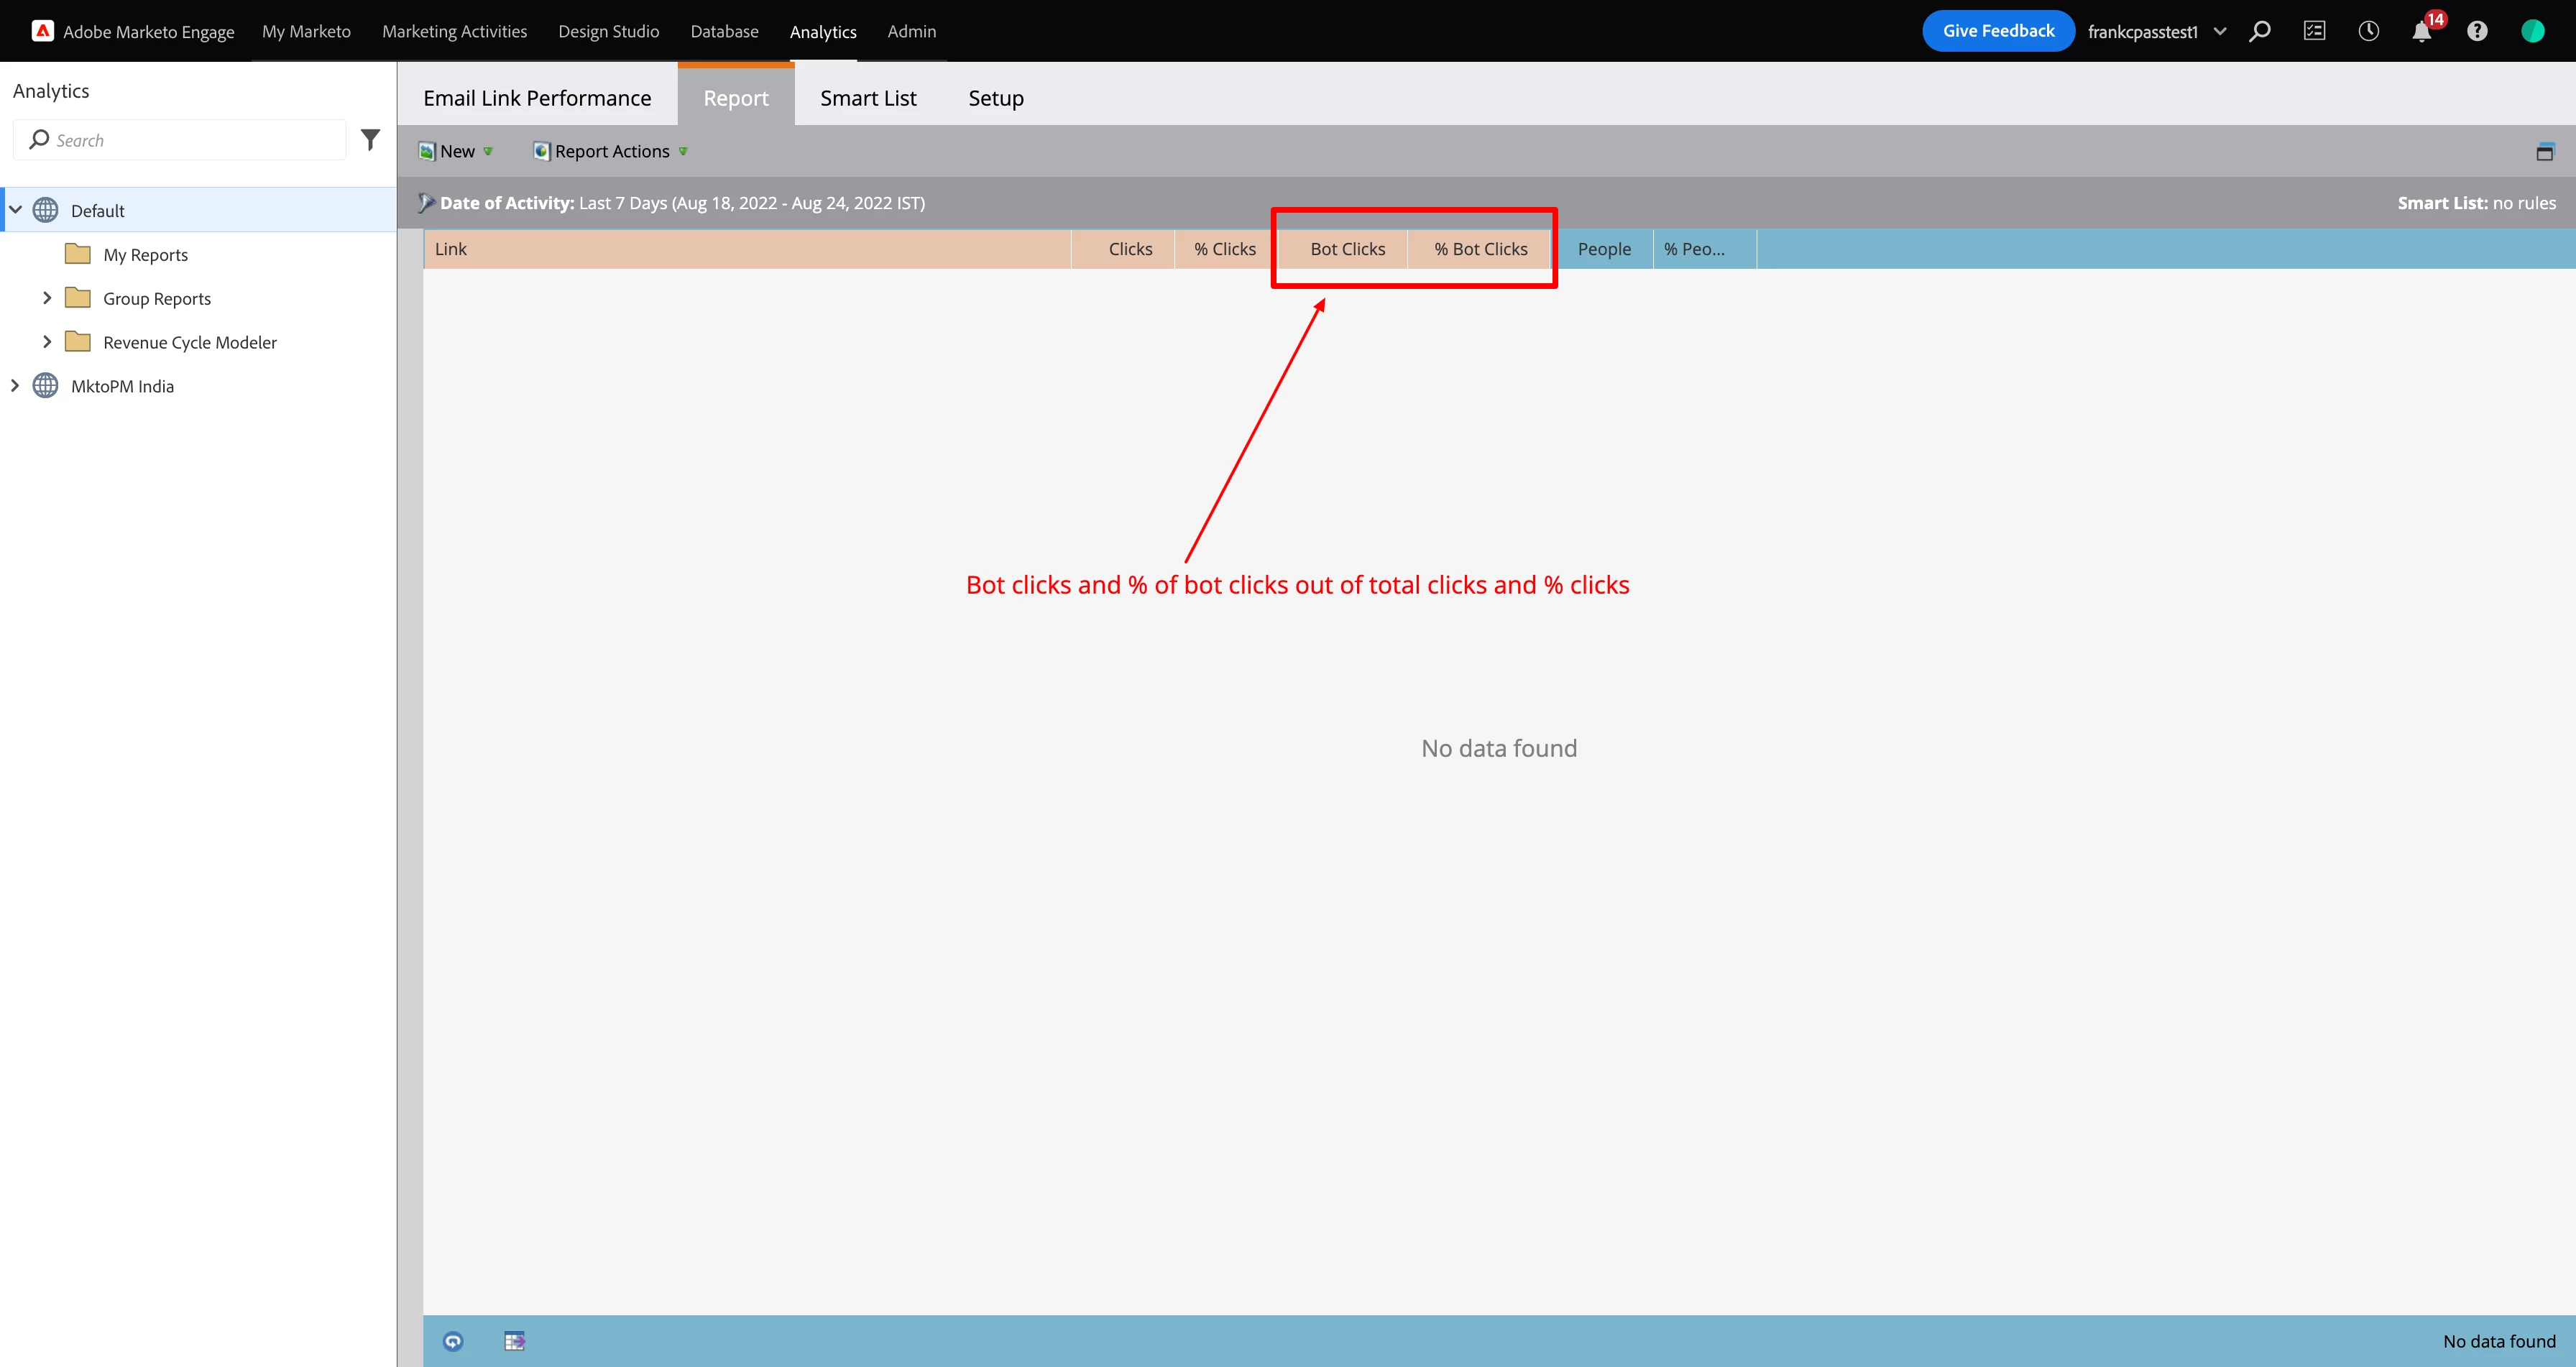This screenshot has width=2576, height=1367.
Task: Click the refresh icon in the bottom bar
Action: pyautogui.click(x=453, y=1341)
